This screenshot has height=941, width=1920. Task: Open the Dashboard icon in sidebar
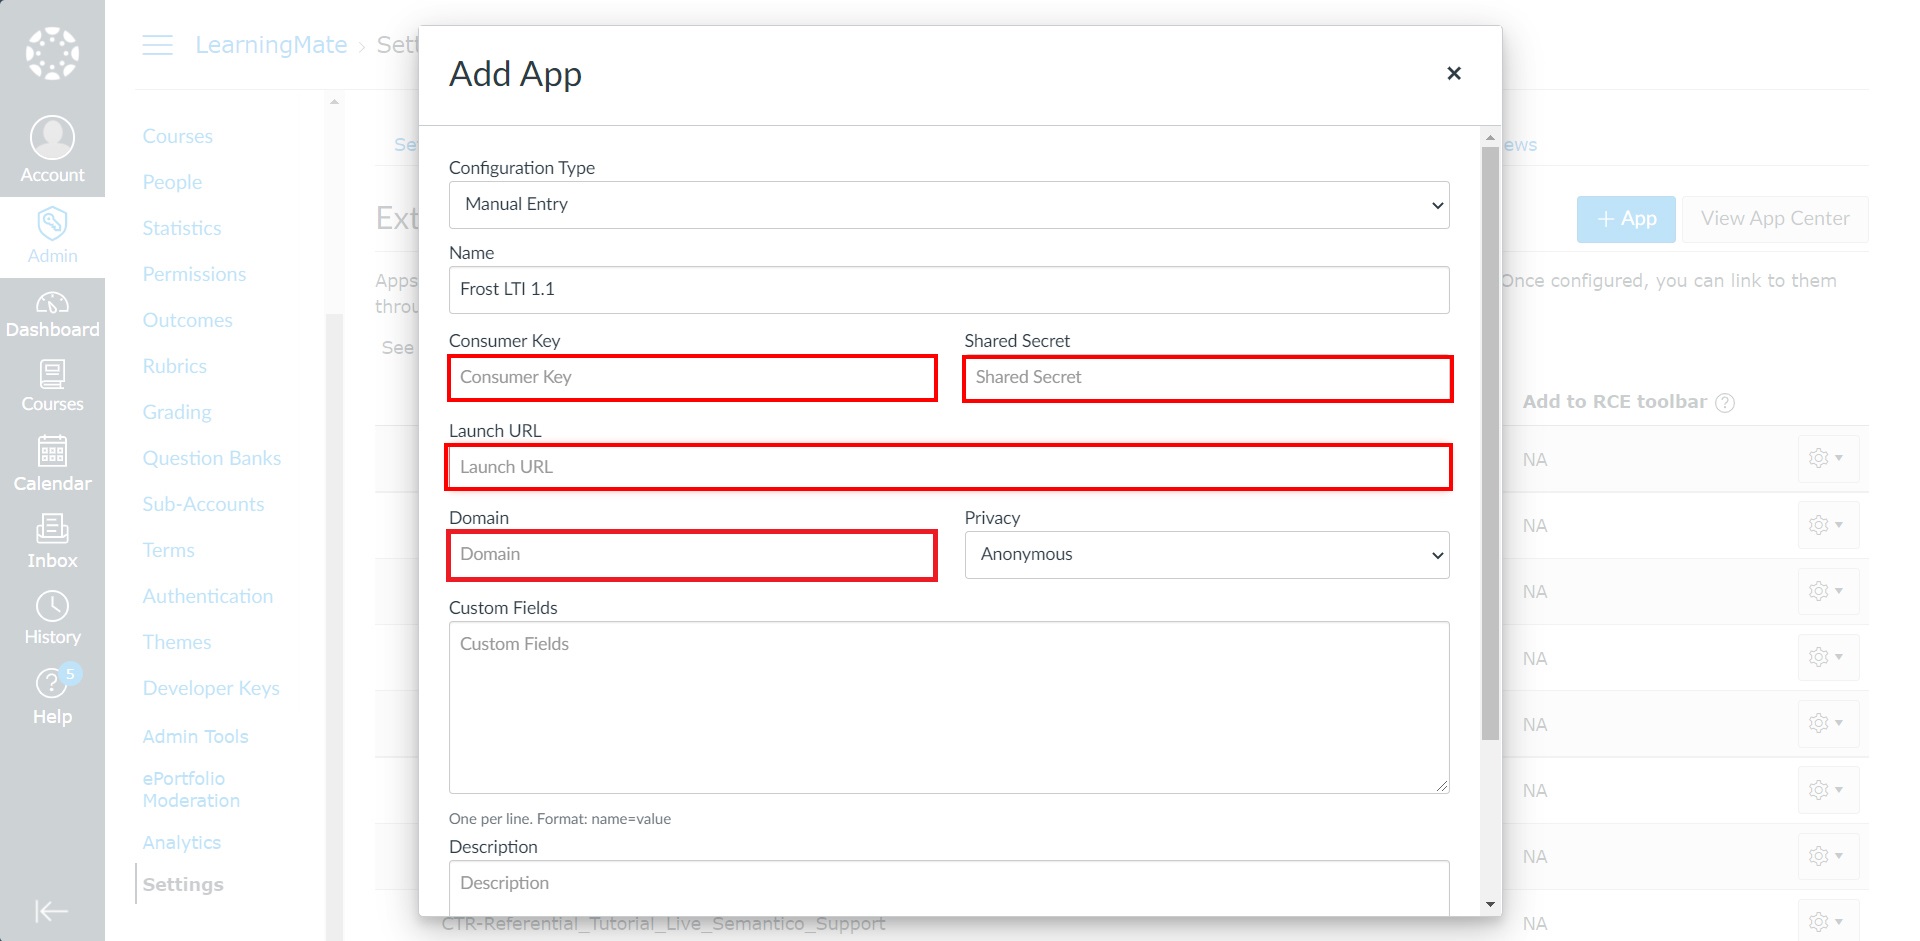coord(52,303)
